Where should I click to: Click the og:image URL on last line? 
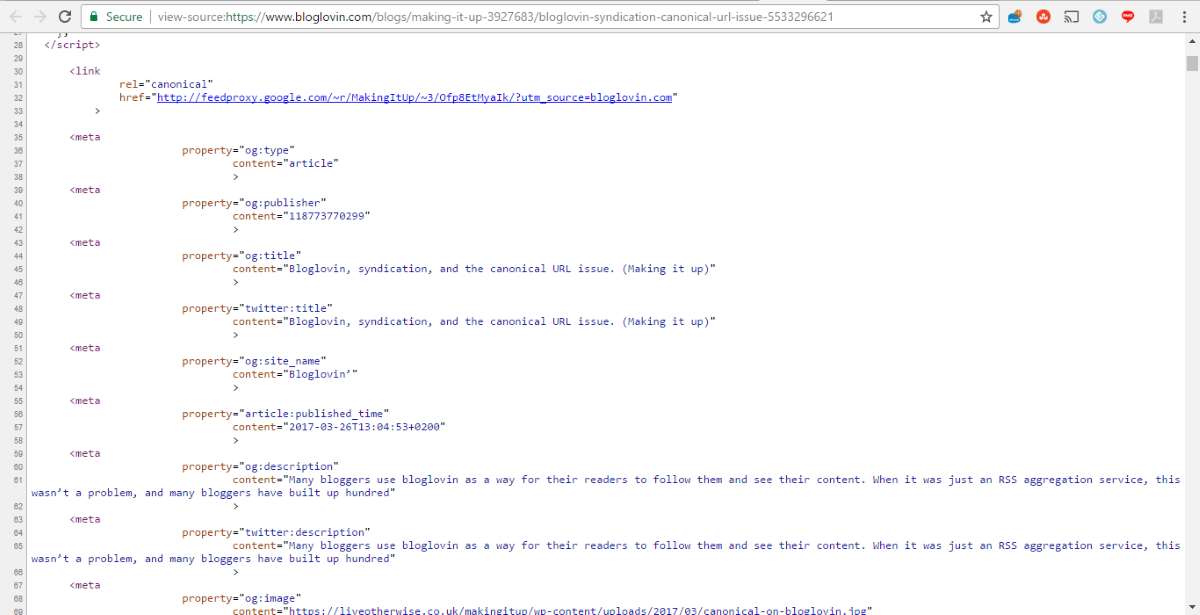577,609
